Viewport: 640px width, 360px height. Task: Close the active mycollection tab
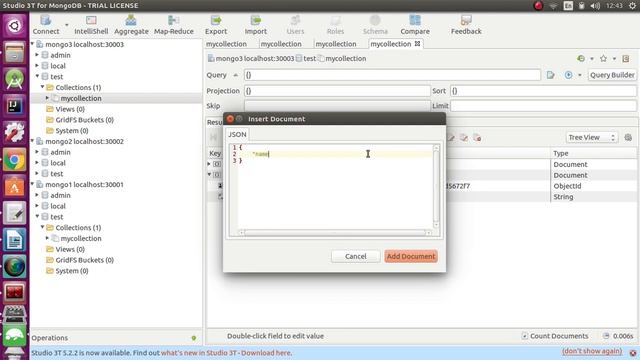[418, 44]
